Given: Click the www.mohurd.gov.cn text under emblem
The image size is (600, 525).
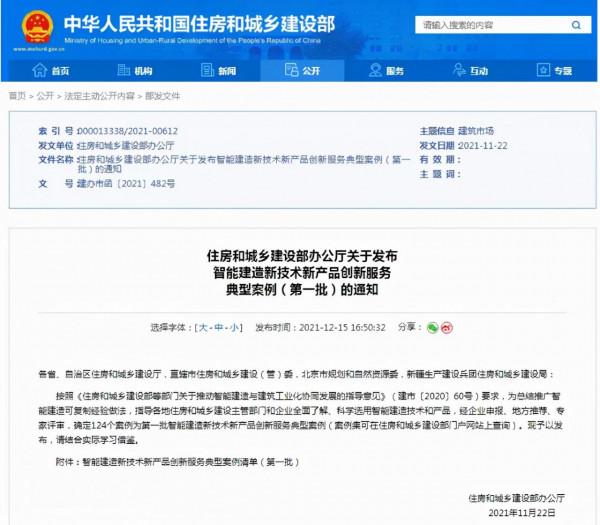Looking at the screenshot, I should pyautogui.click(x=39, y=49).
